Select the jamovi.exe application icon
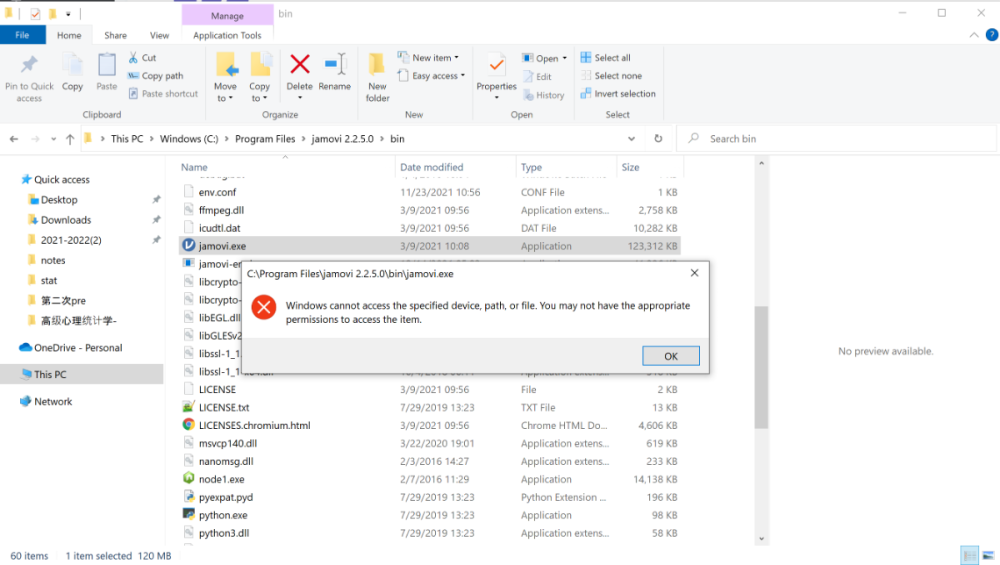 (188, 246)
